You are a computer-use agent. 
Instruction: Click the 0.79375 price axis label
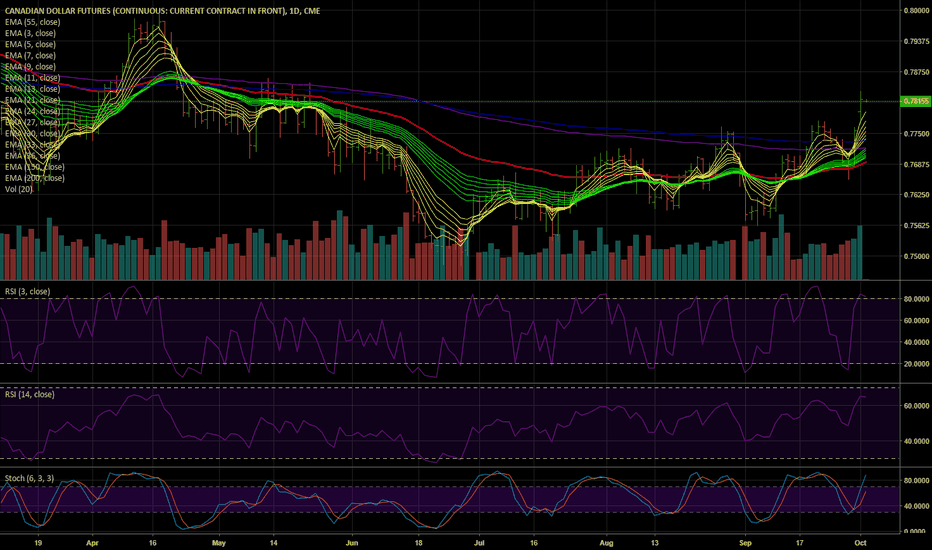pyautogui.click(x=917, y=41)
